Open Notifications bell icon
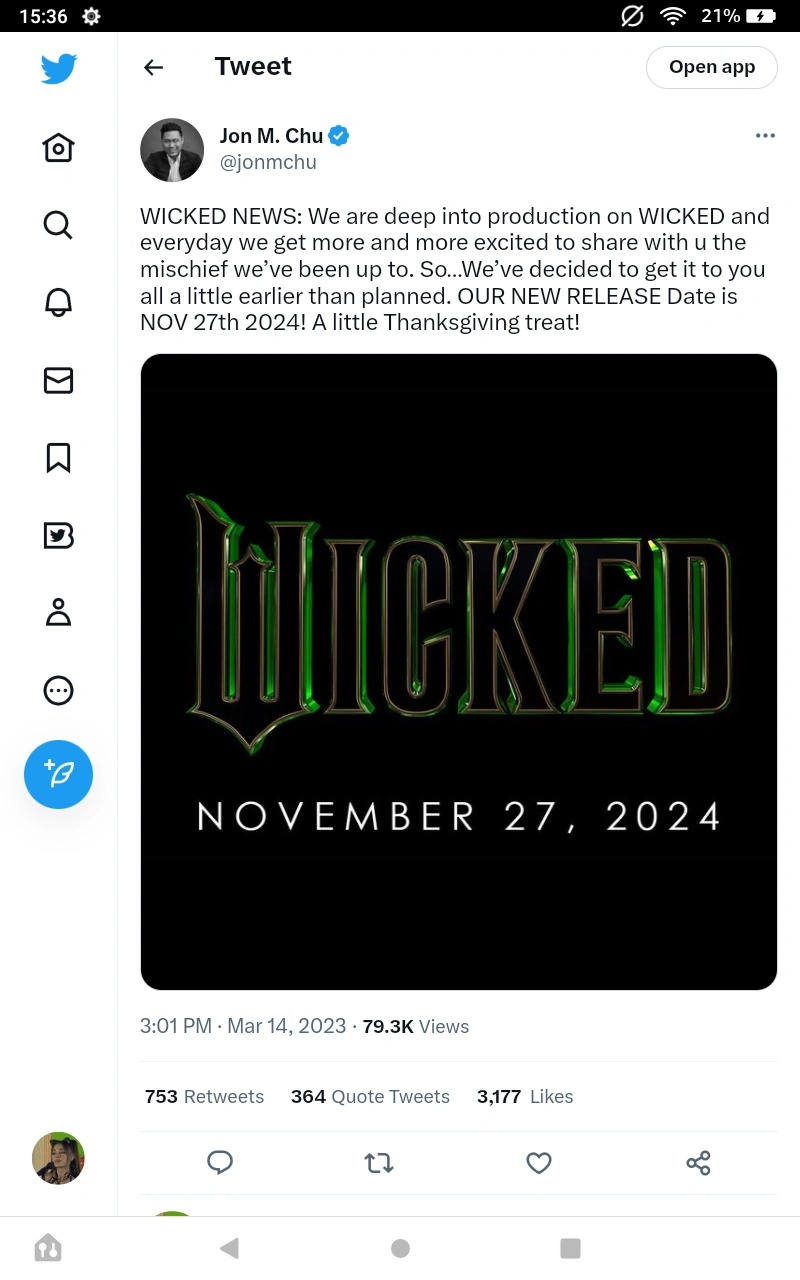The width and height of the screenshot is (800, 1280). click(x=58, y=302)
